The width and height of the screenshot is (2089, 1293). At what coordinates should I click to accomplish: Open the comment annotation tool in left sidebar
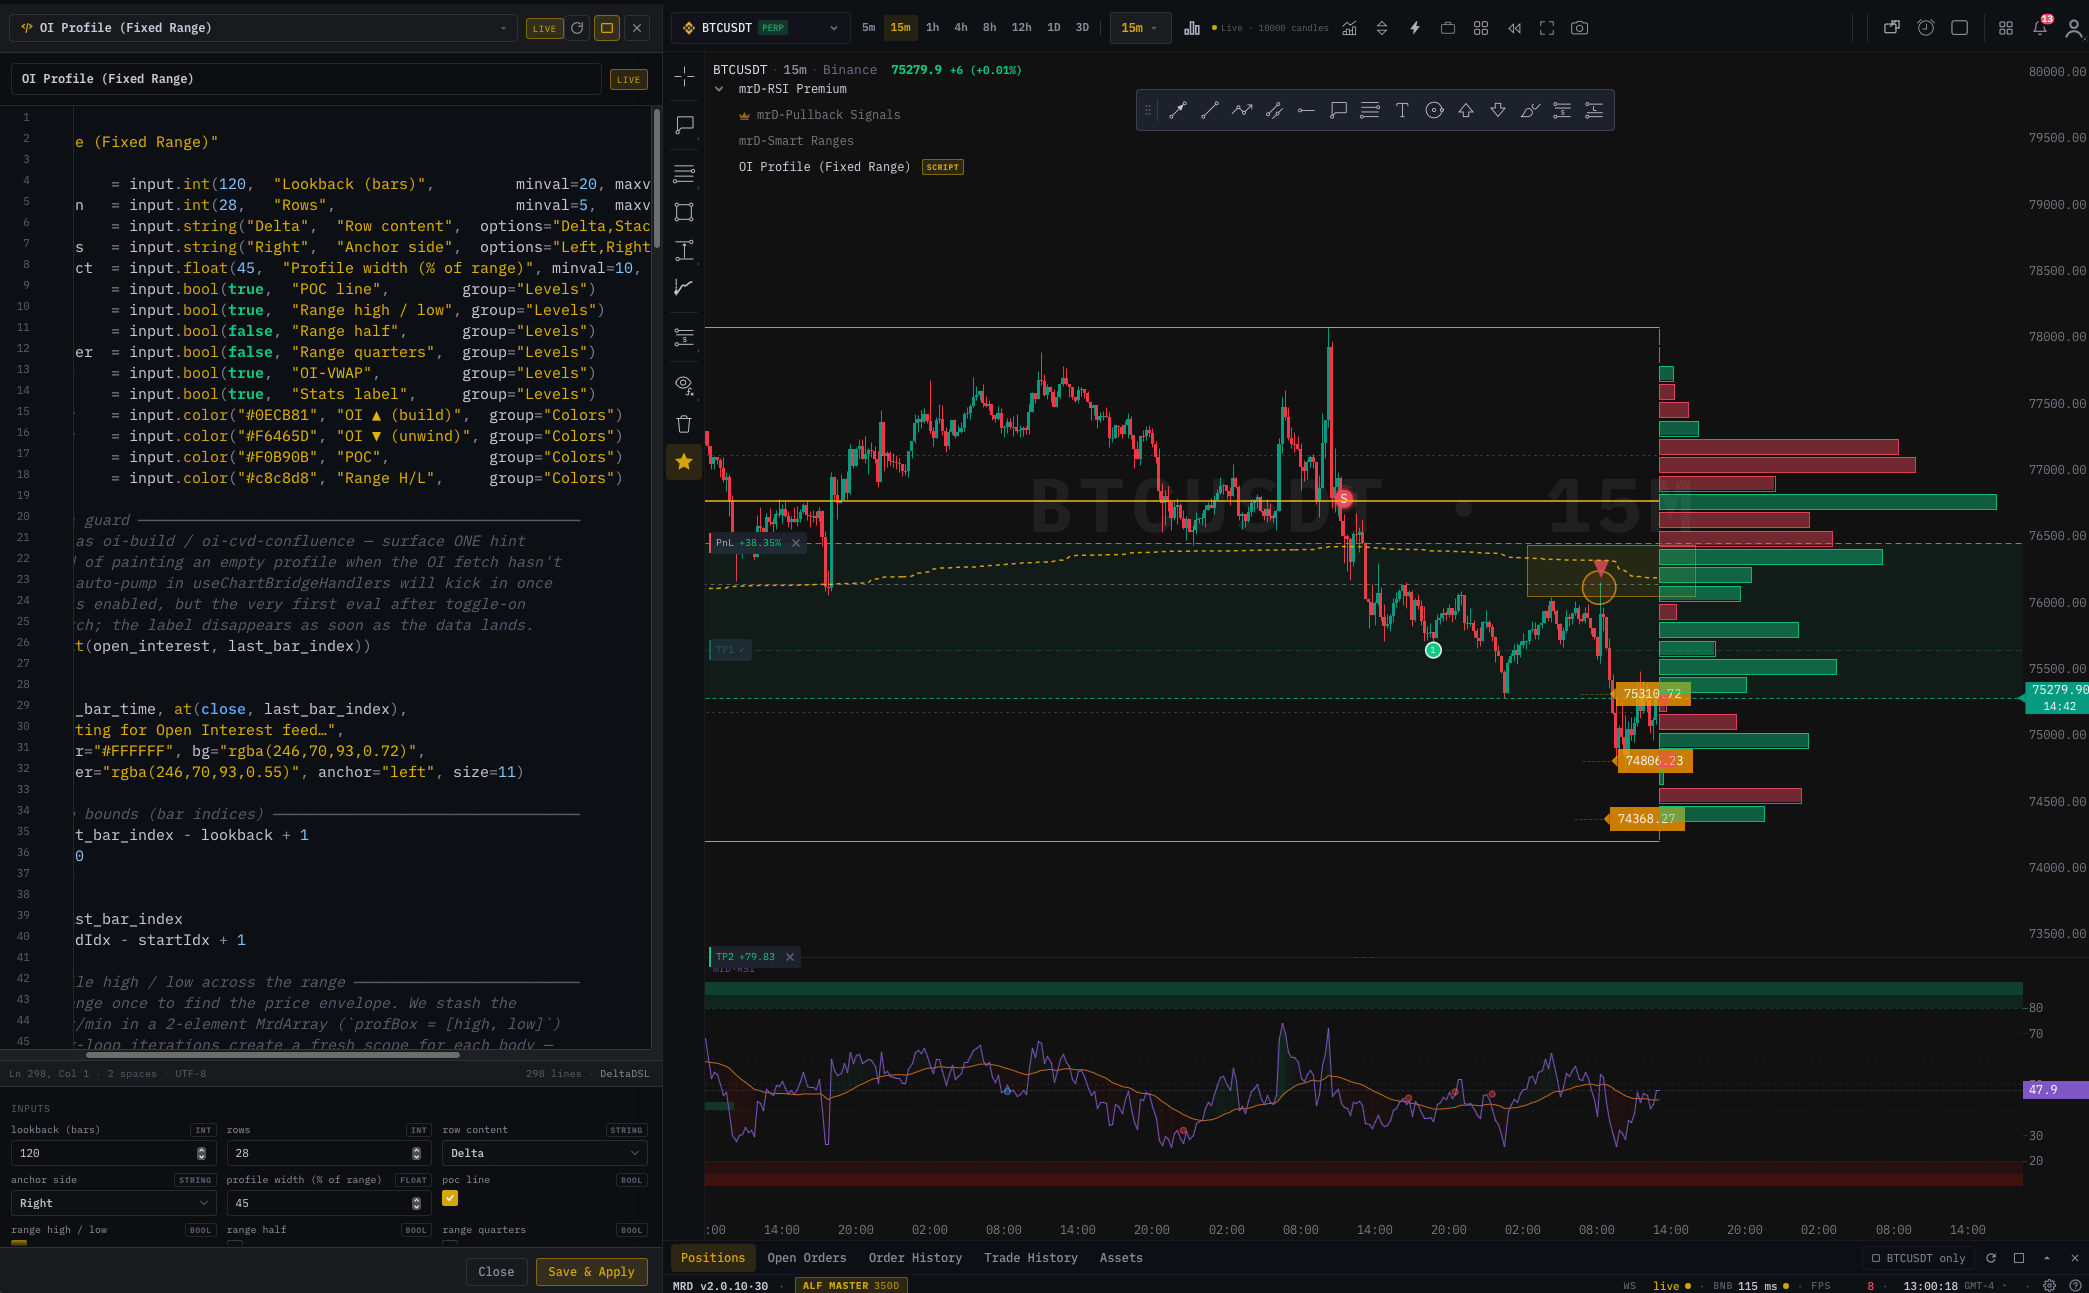[684, 125]
